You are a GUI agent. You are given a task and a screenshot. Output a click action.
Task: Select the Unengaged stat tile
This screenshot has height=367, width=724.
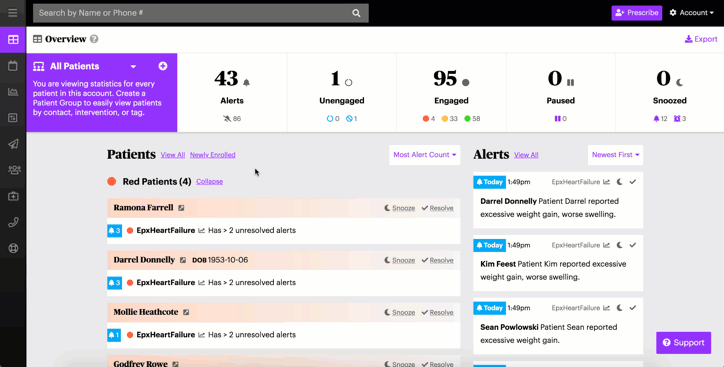tap(342, 92)
